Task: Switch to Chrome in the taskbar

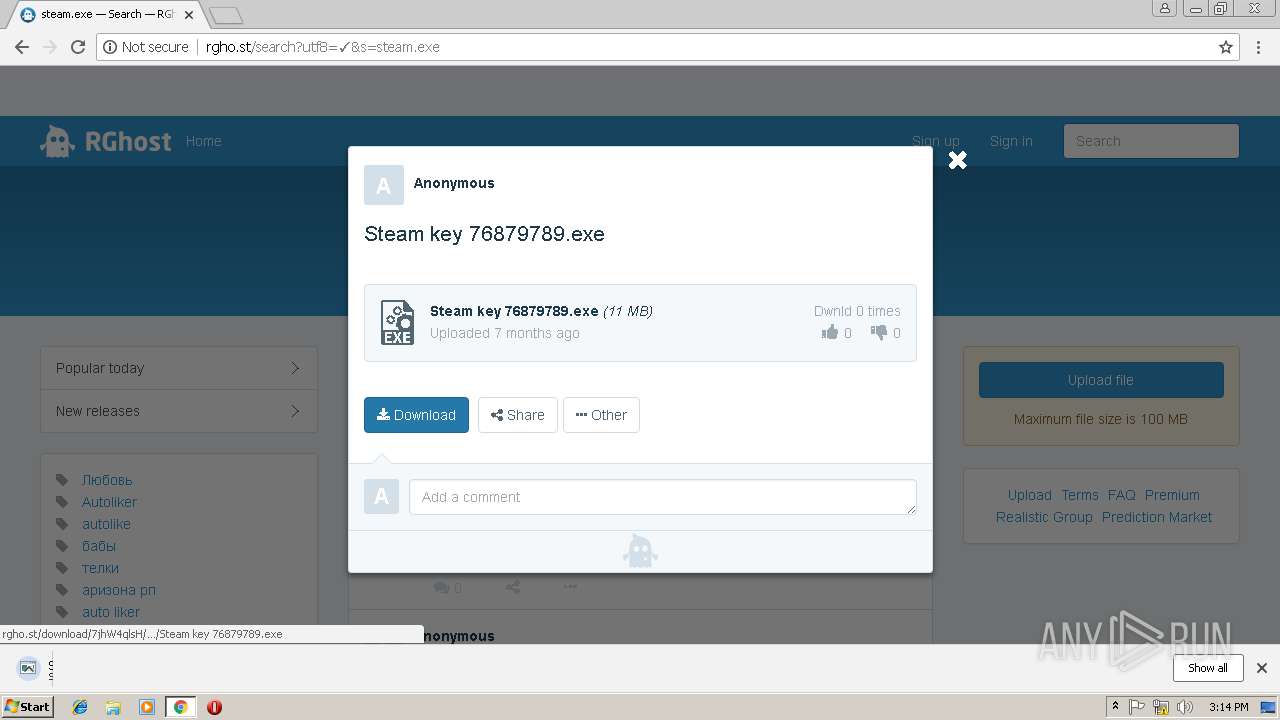Action: tap(180, 707)
